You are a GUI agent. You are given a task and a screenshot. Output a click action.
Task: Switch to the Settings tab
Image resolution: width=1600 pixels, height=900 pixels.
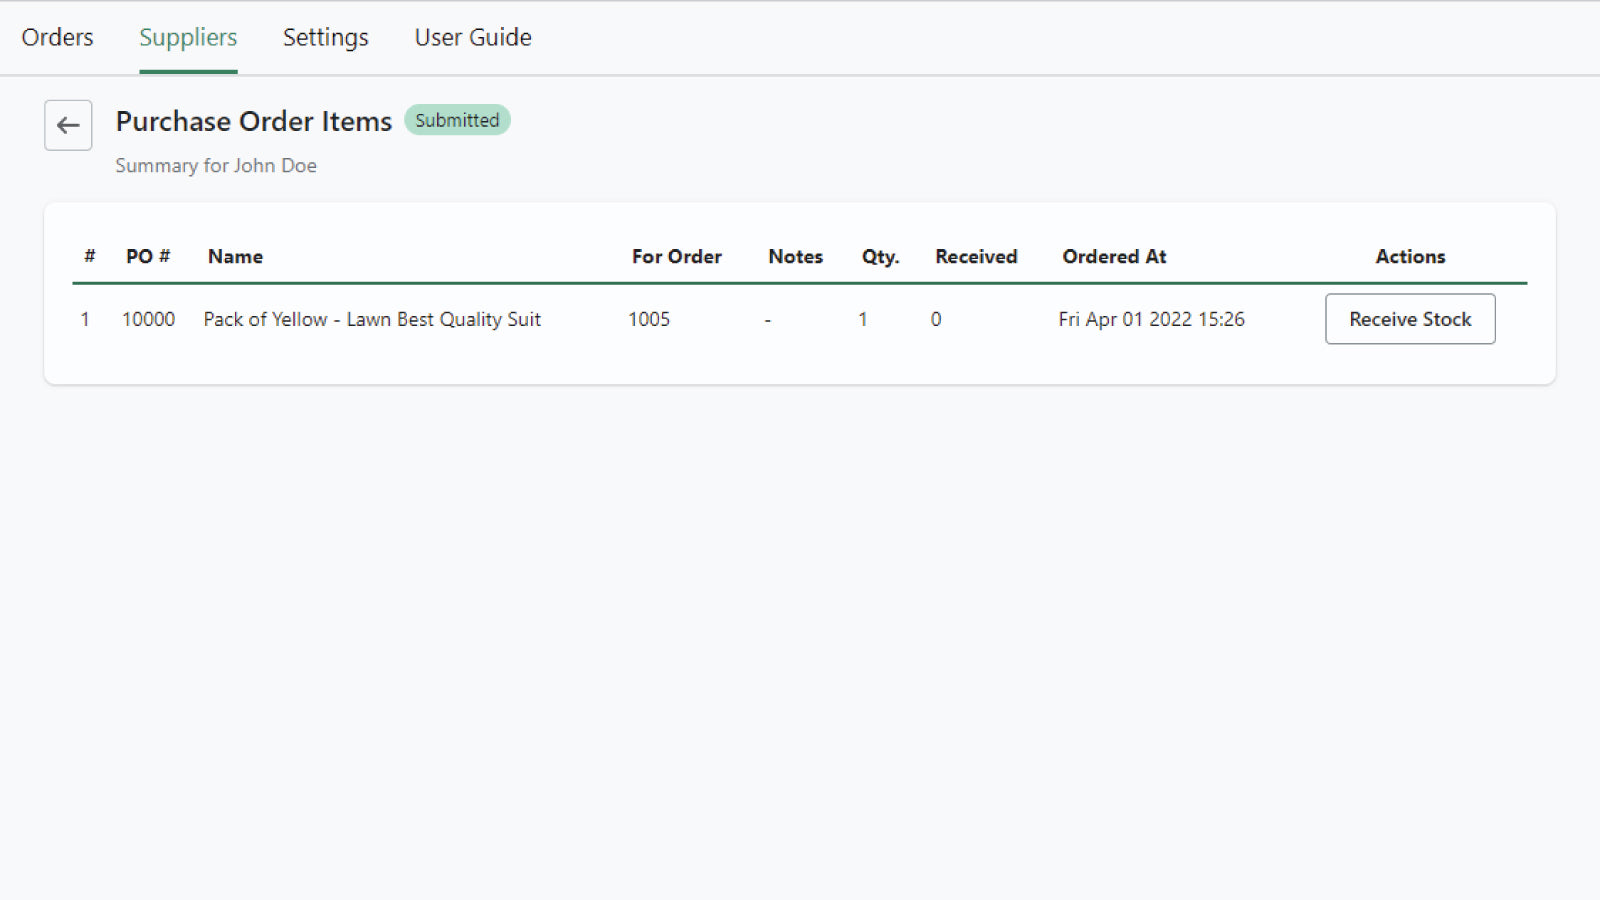coord(325,37)
